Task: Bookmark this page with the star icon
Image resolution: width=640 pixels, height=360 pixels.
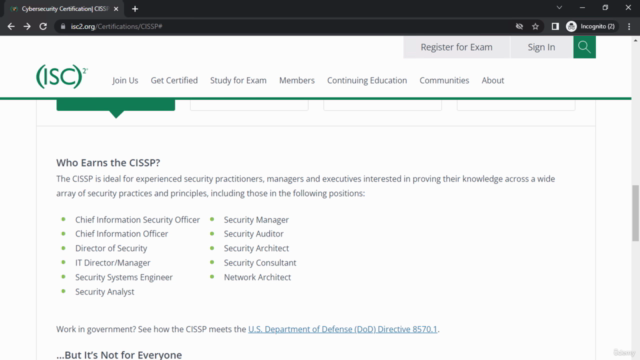Action: coord(536,27)
